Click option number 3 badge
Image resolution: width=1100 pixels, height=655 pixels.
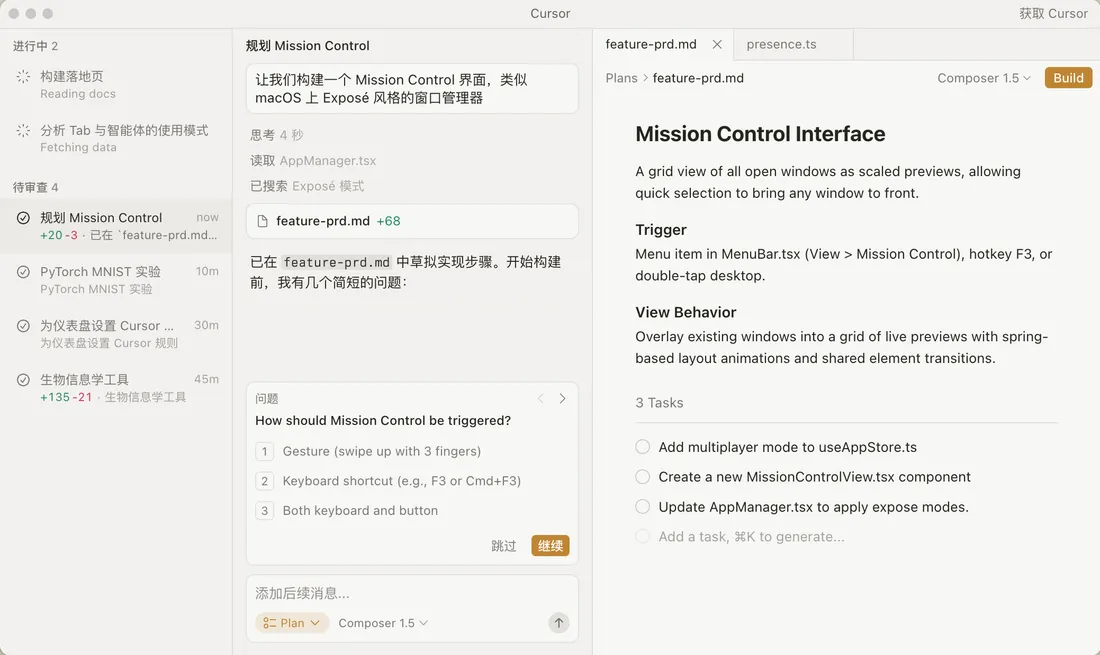click(x=264, y=511)
